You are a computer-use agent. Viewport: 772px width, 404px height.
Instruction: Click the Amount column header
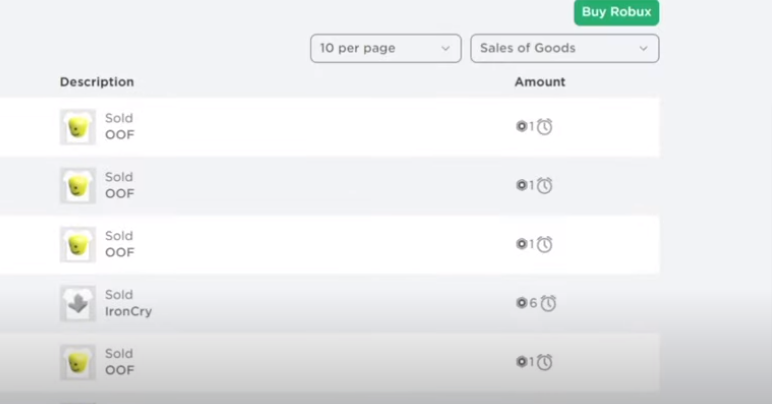pyautogui.click(x=539, y=82)
